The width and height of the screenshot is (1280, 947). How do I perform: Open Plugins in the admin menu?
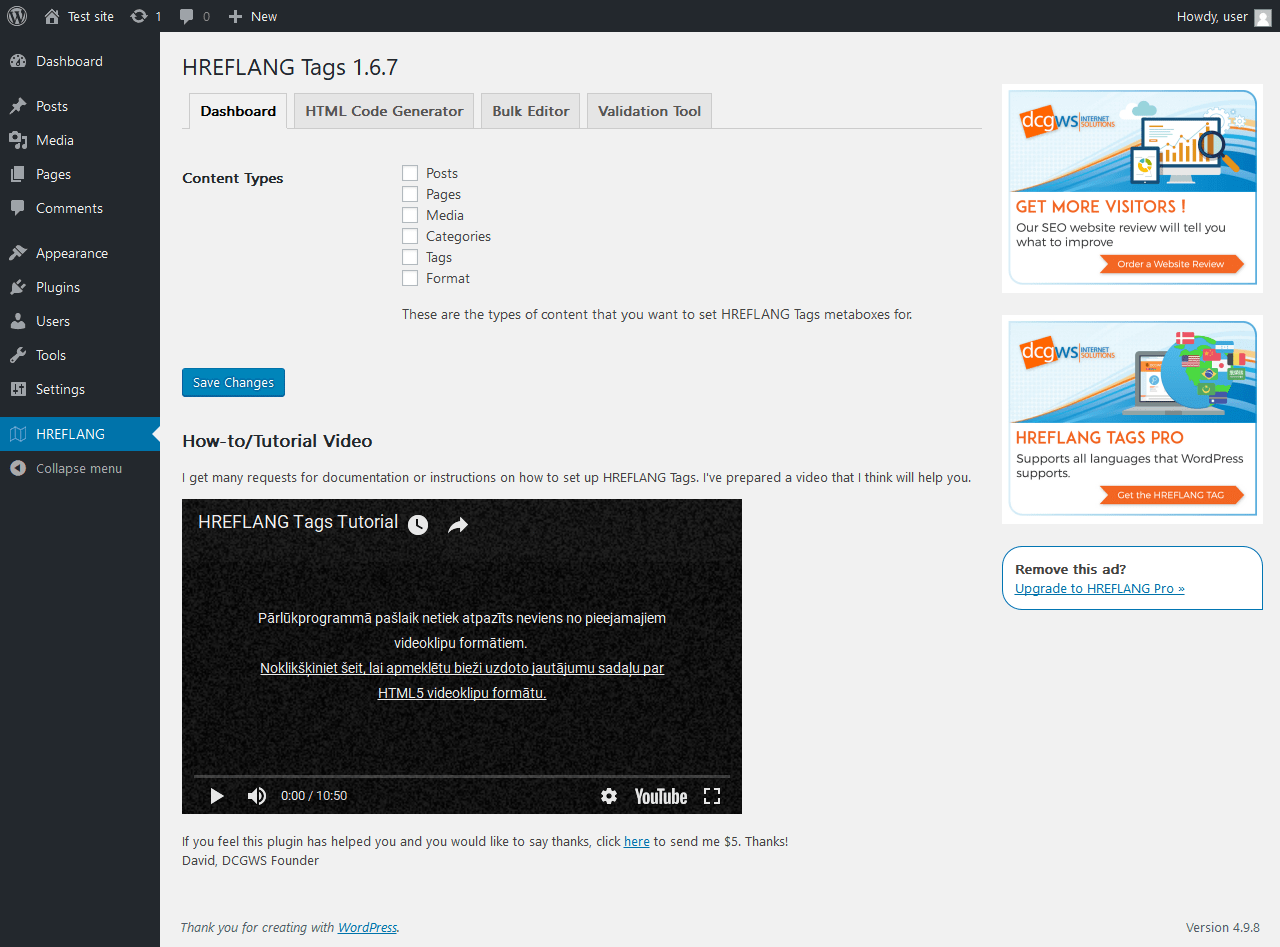(x=80, y=287)
